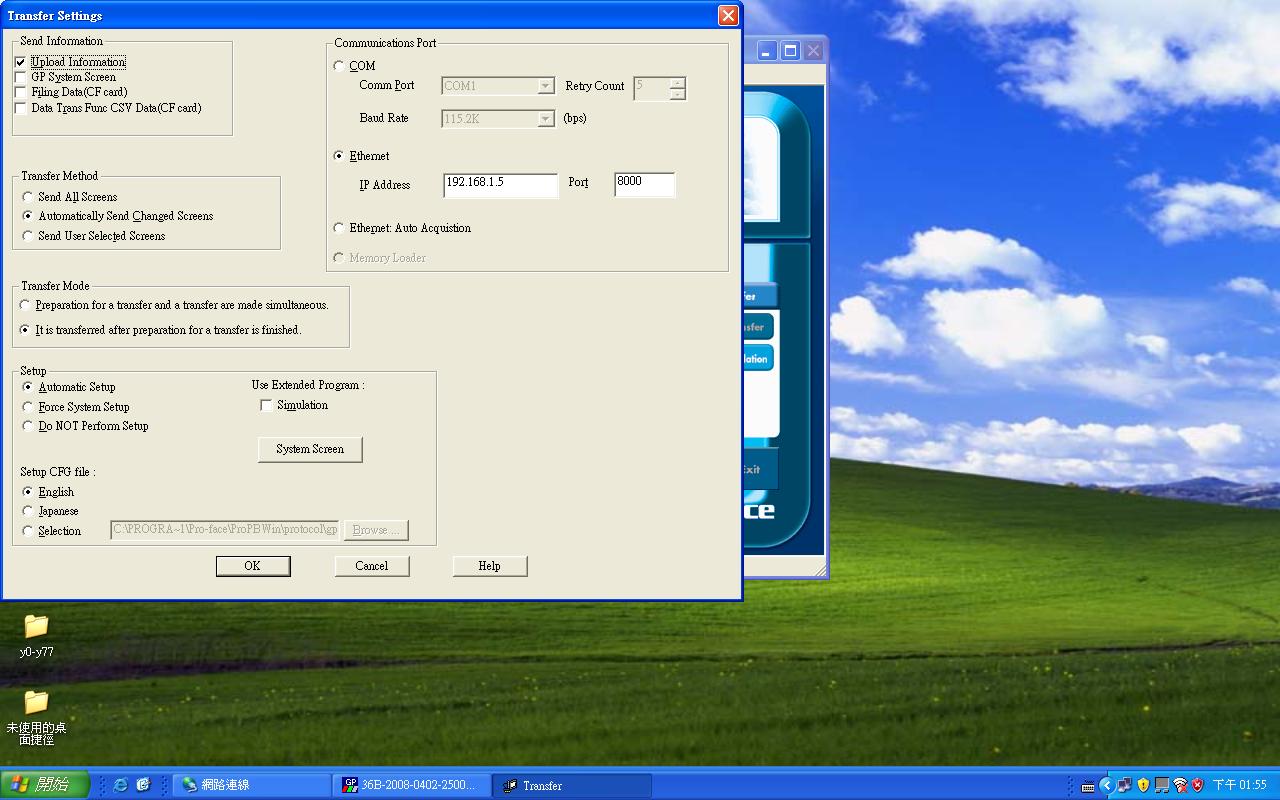1280x800 pixels.
Task: Click the yellow security shield tray icon
Action: point(1143,785)
